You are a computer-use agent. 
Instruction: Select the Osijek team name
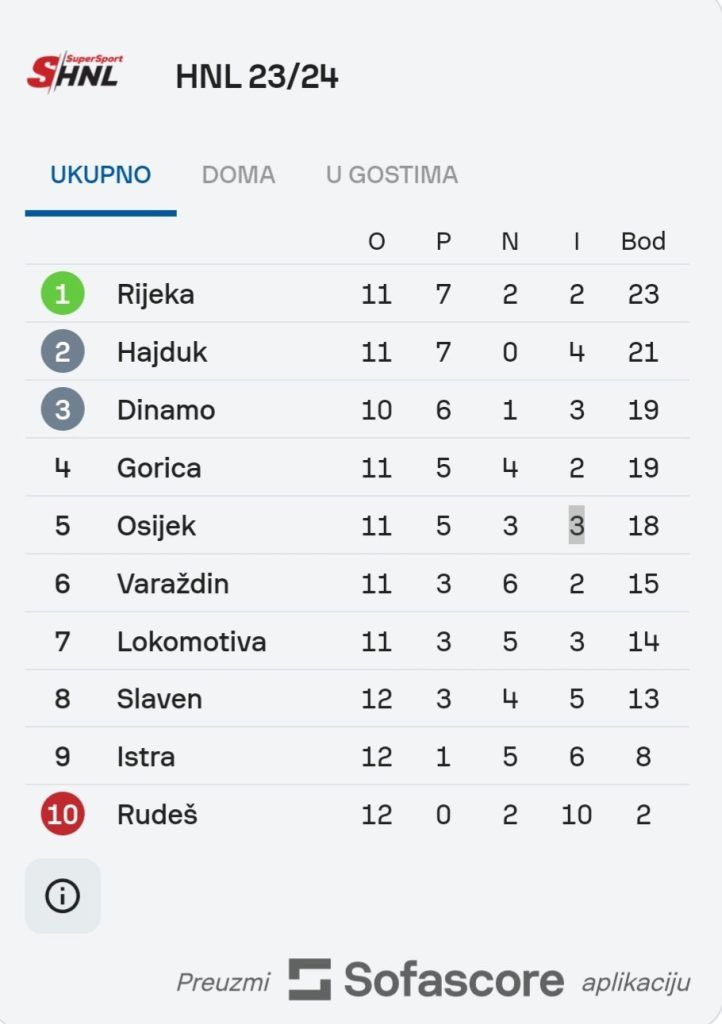(x=156, y=526)
